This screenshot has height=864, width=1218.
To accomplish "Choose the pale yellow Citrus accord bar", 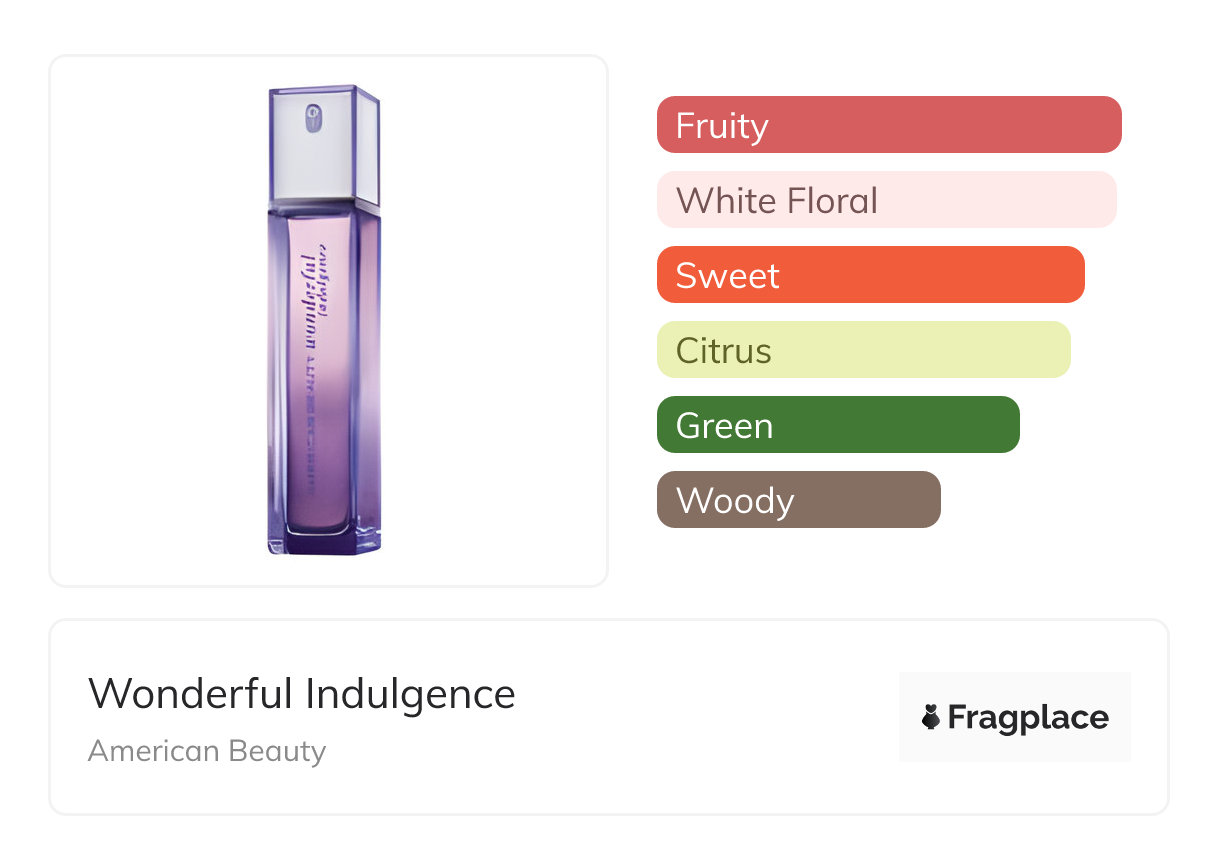I will point(863,350).
